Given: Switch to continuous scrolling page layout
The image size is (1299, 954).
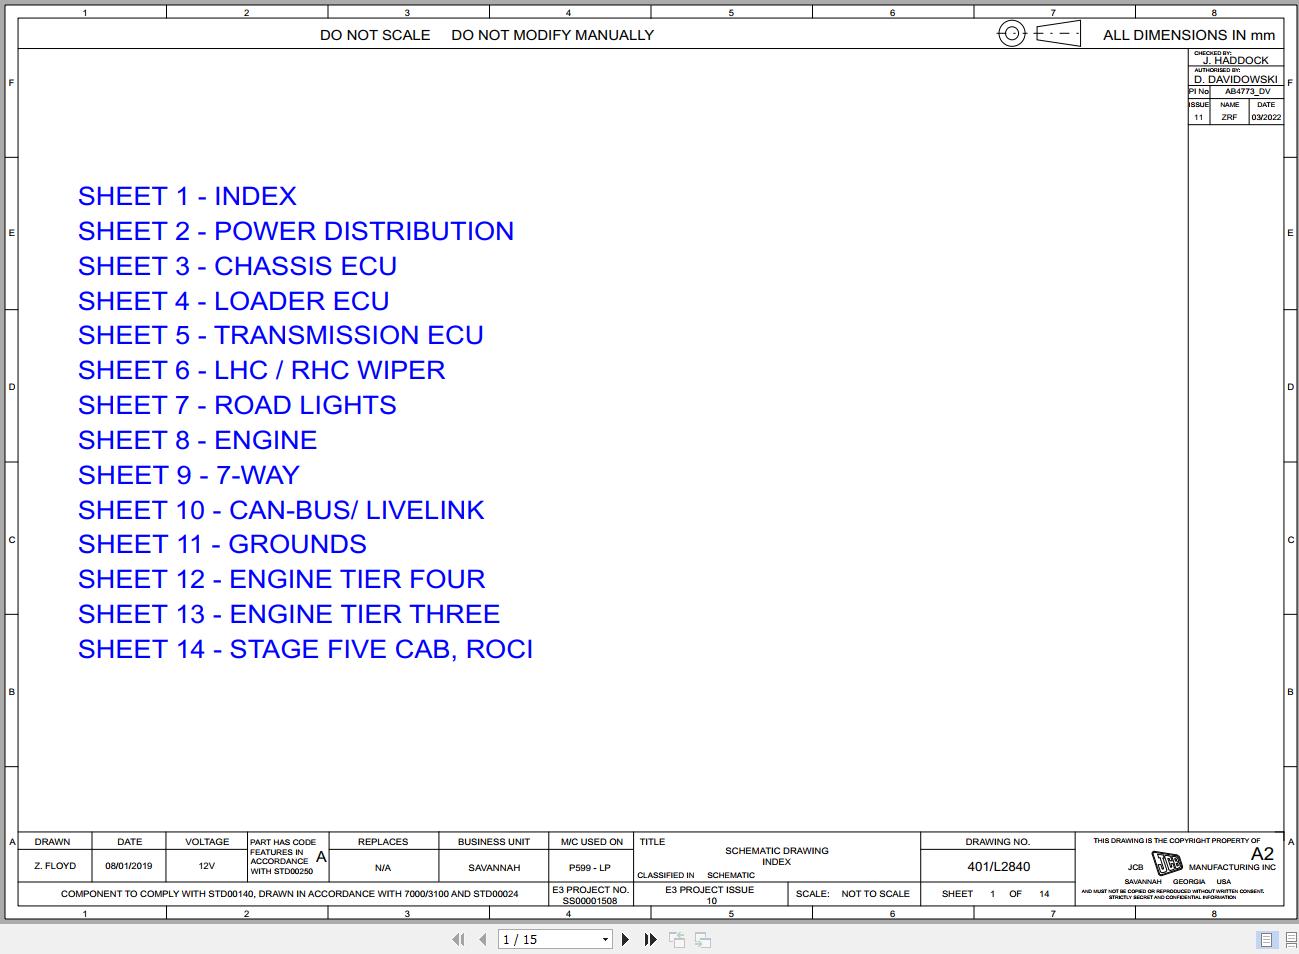Looking at the screenshot, I should click(1287, 939).
